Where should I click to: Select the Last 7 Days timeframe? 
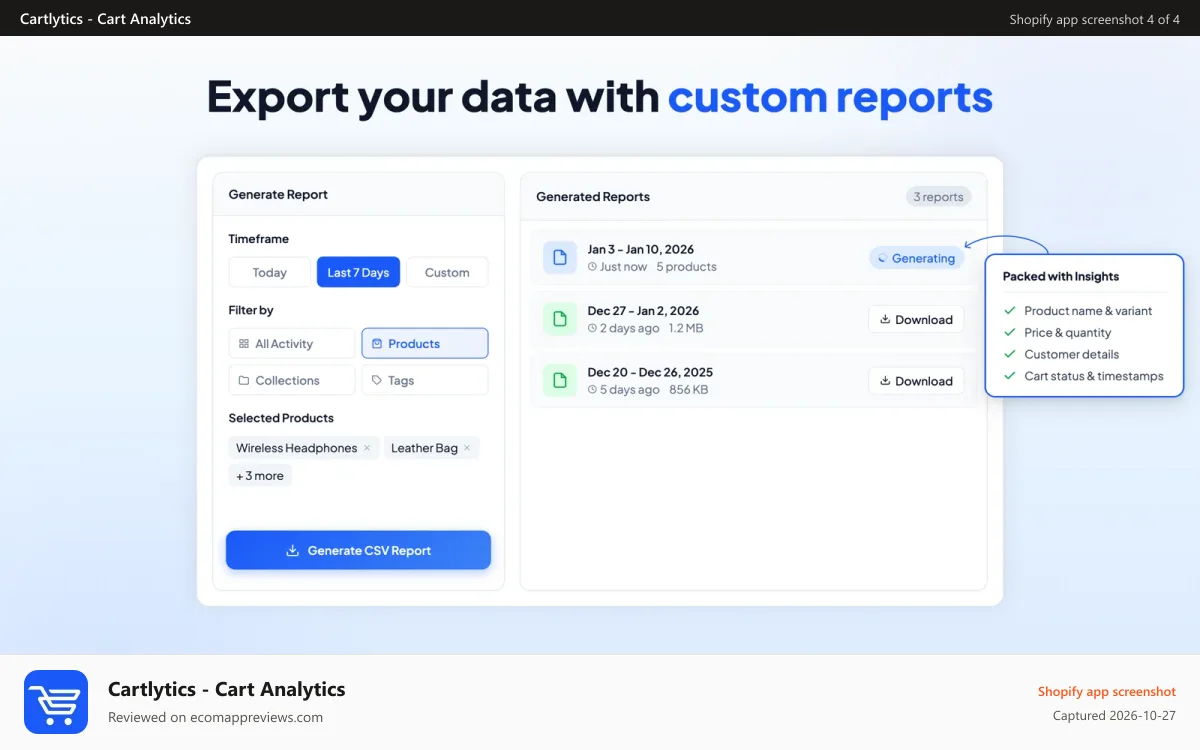point(358,272)
